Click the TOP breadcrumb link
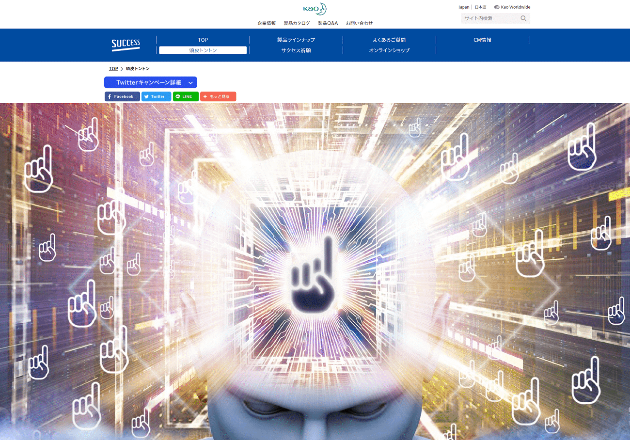The height and width of the screenshot is (440, 630). pos(113,68)
